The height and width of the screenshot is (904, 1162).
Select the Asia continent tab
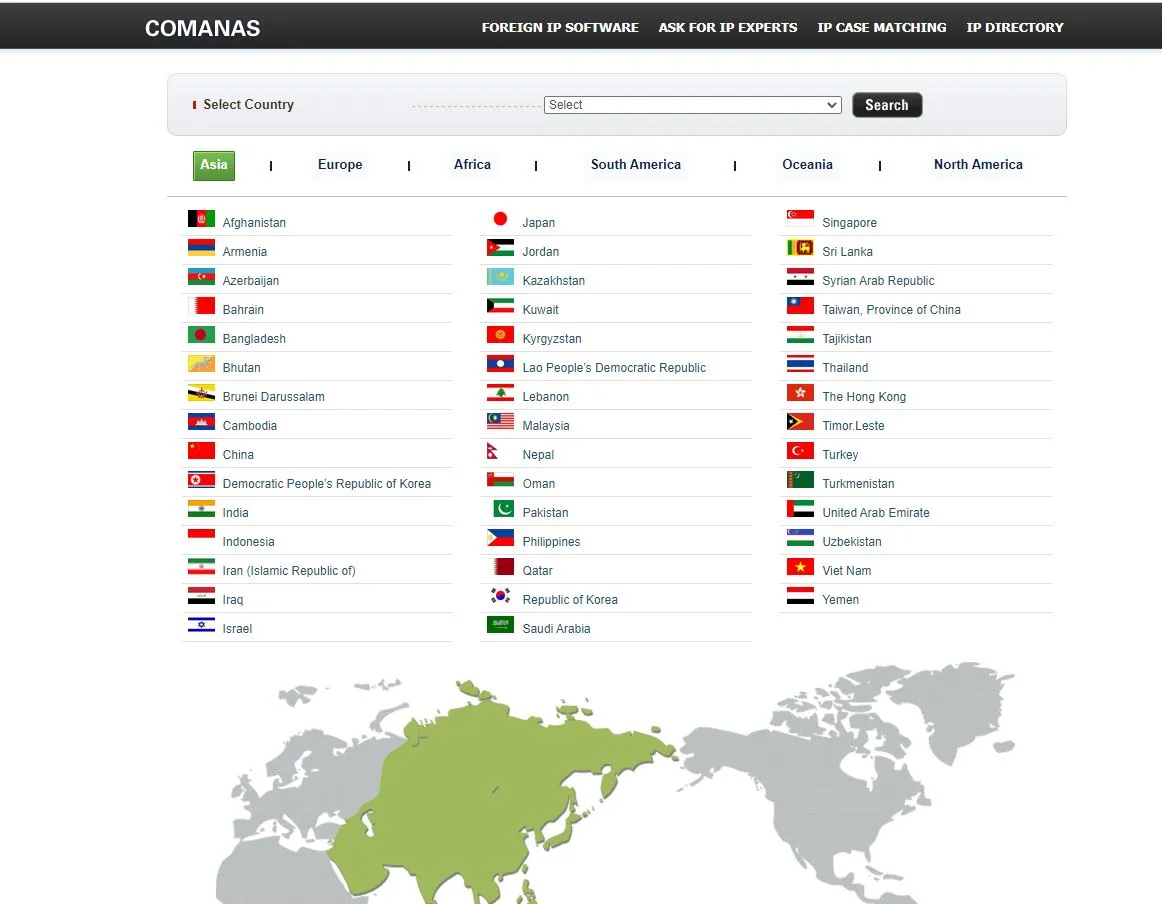[214, 165]
